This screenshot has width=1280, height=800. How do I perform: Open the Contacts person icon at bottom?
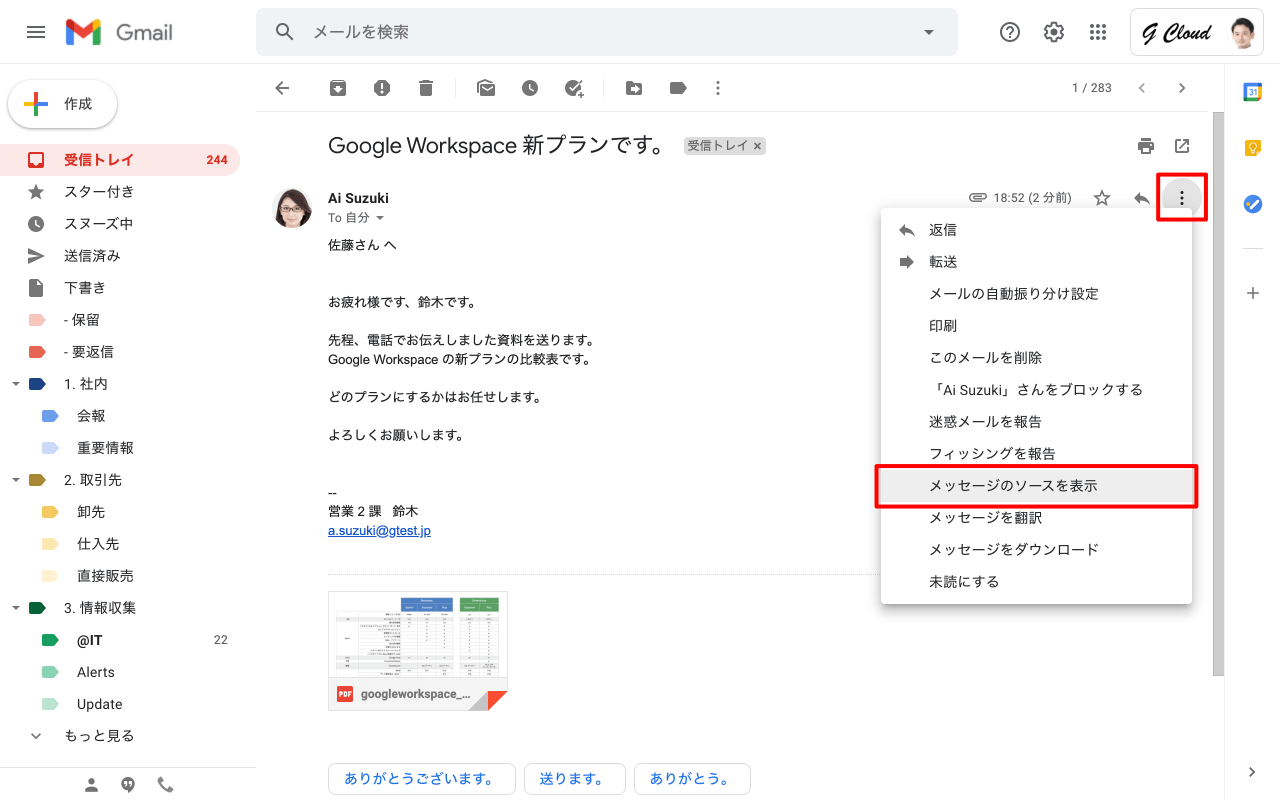coord(91,785)
